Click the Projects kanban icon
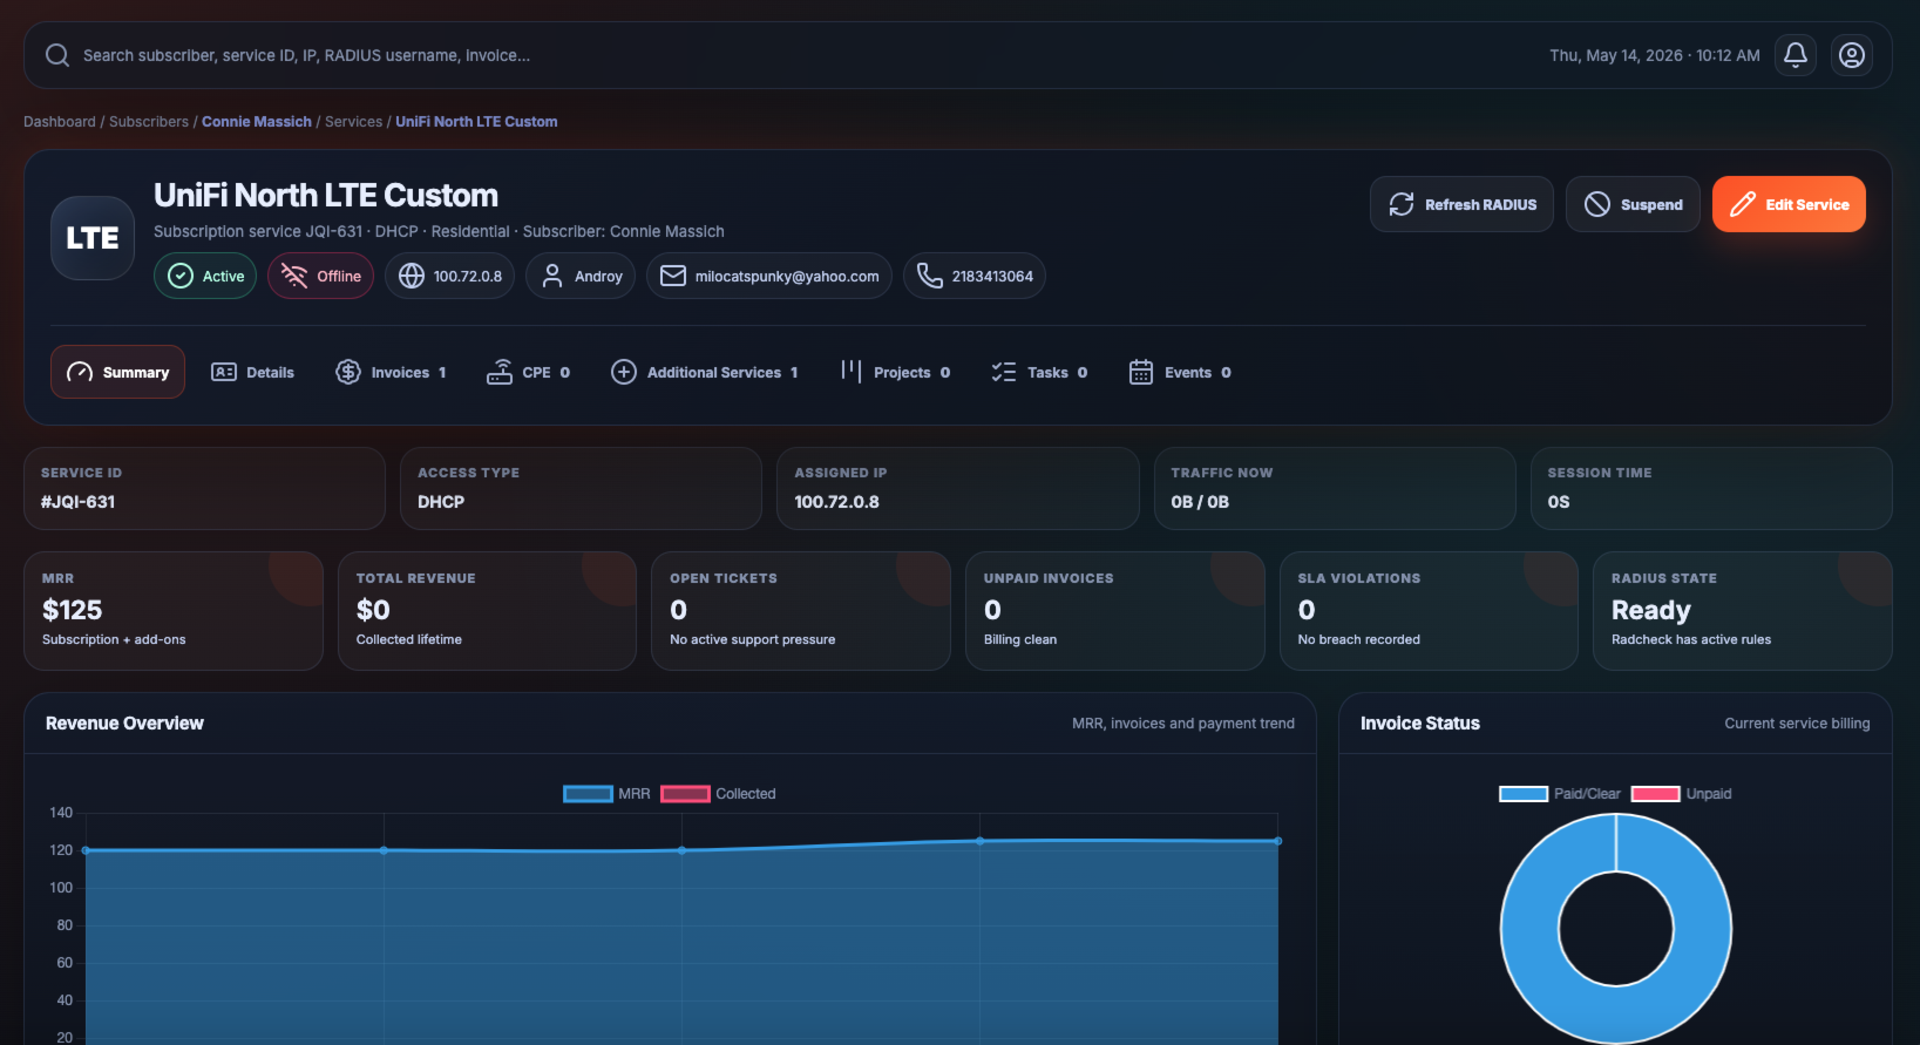Viewport: 1920px width, 1045px height. pyautogui.click(x=851, y=372)
